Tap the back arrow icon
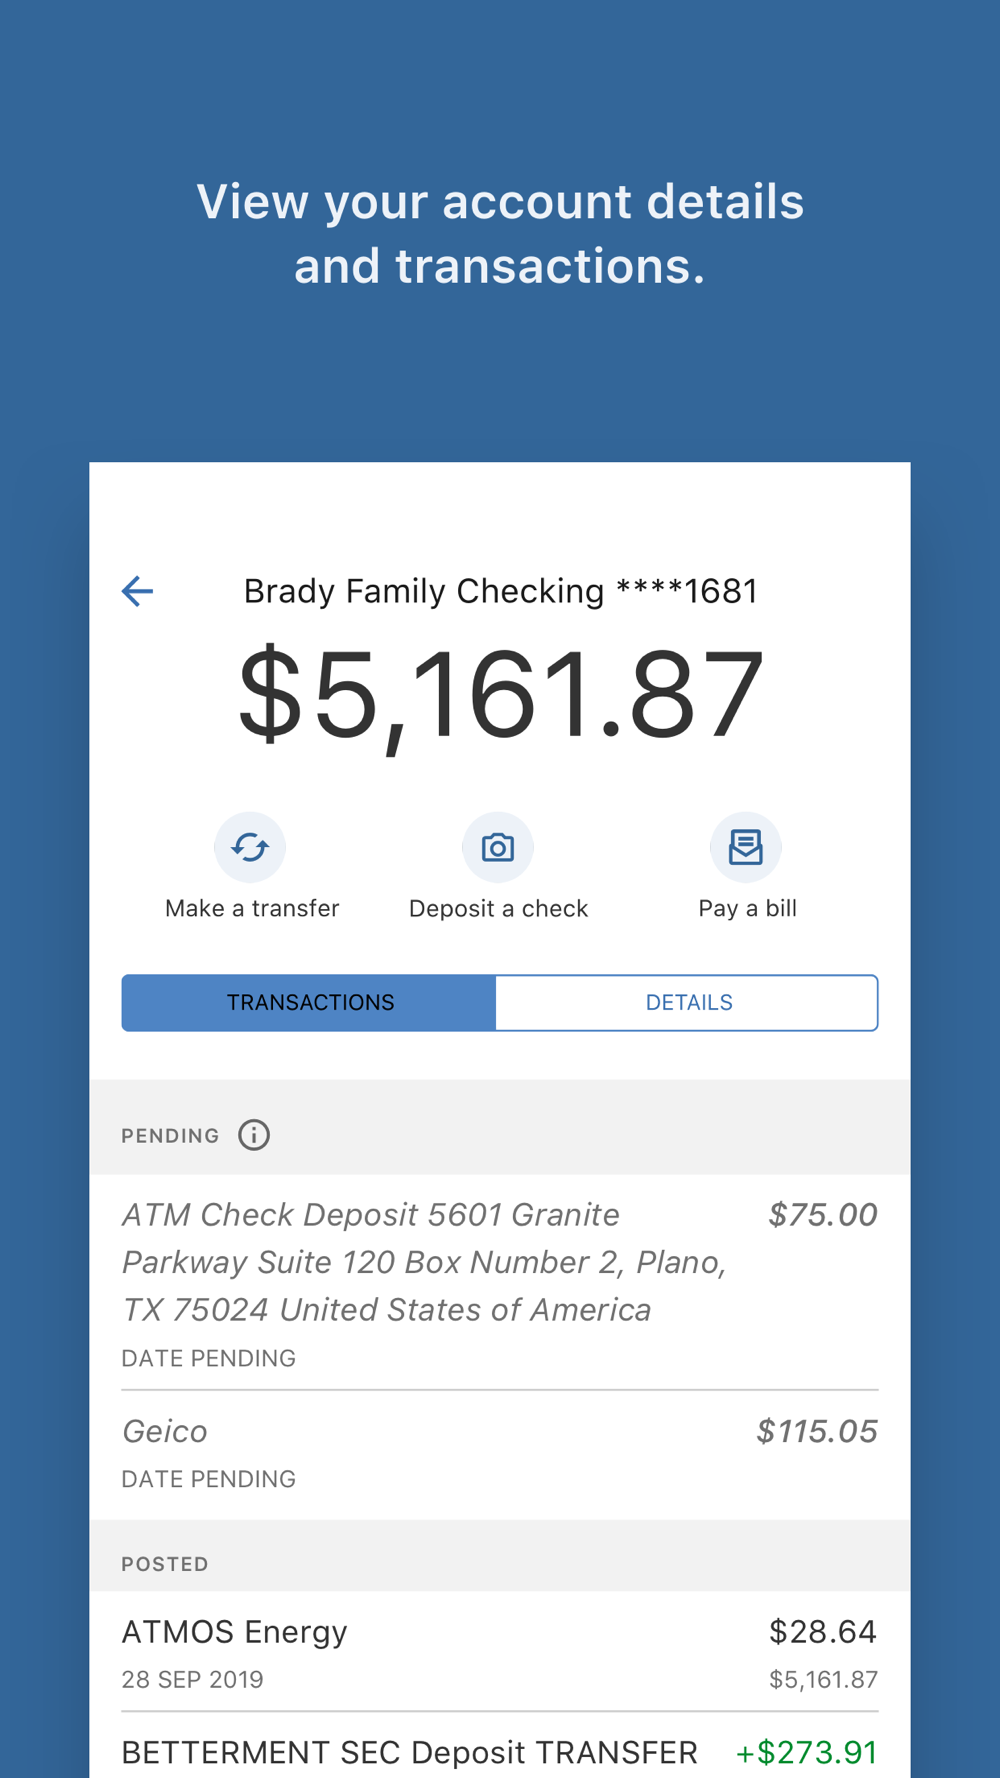 (x=137, y=591)
